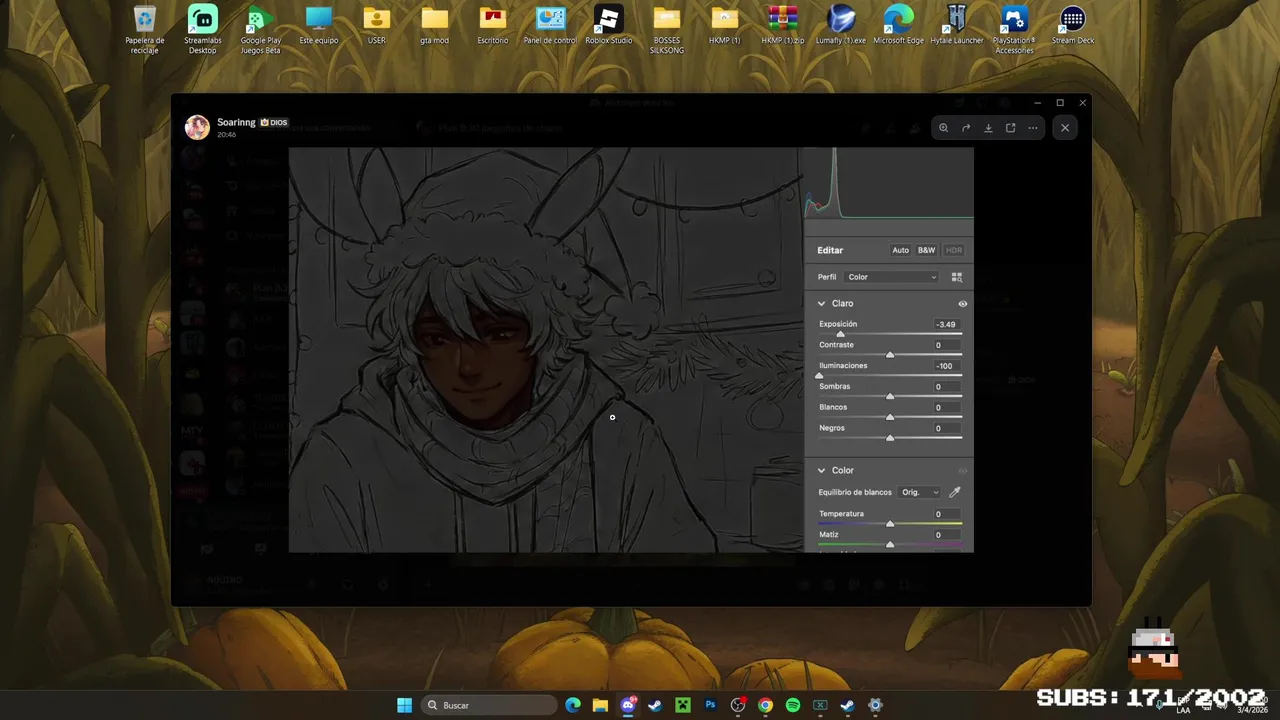The height and width of the screenshot is (720, 1280).
Task: Click the Iluminaciones value field -100
Action: click(x=946, y=366)
